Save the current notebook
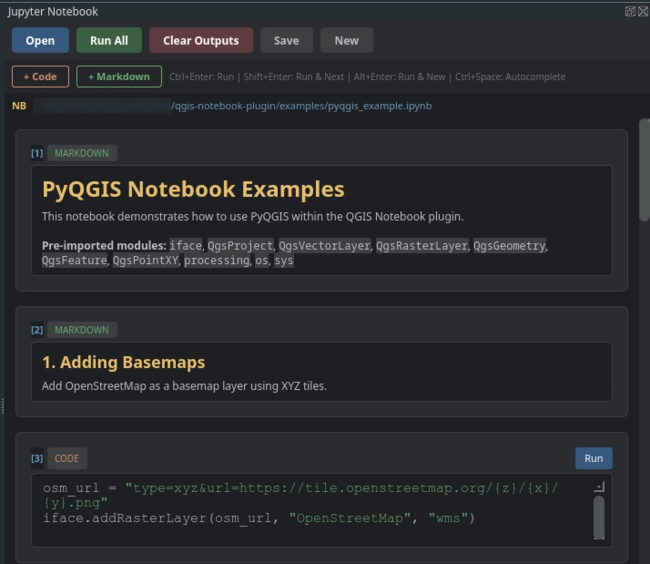 pyautogui.click(x=286, y=40)
